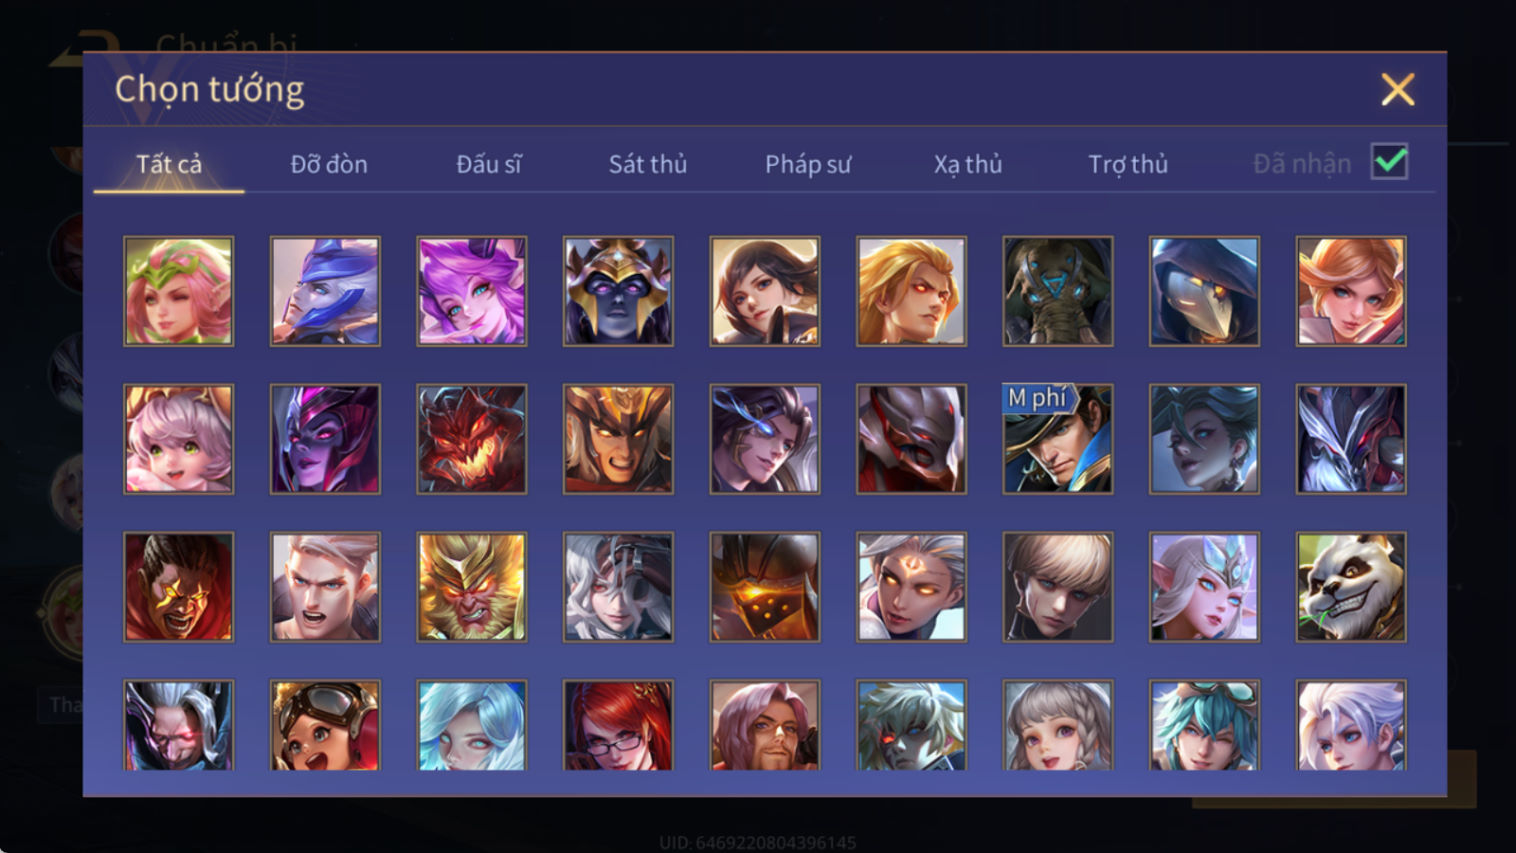
Task: Open the 'Sát thủ' tab
Action: pyautogui.click(x=648, y=164)
